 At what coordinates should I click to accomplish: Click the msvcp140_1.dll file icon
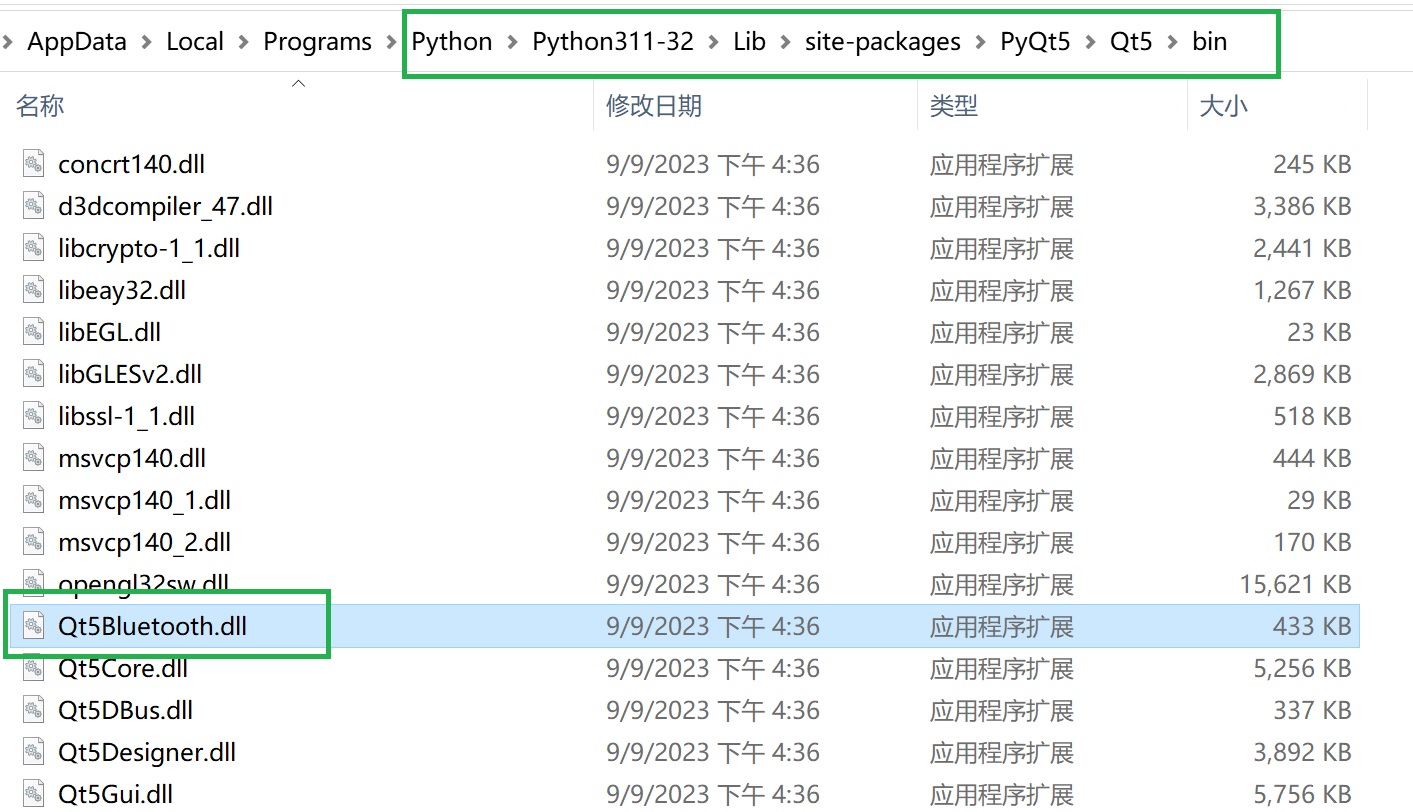34,500
